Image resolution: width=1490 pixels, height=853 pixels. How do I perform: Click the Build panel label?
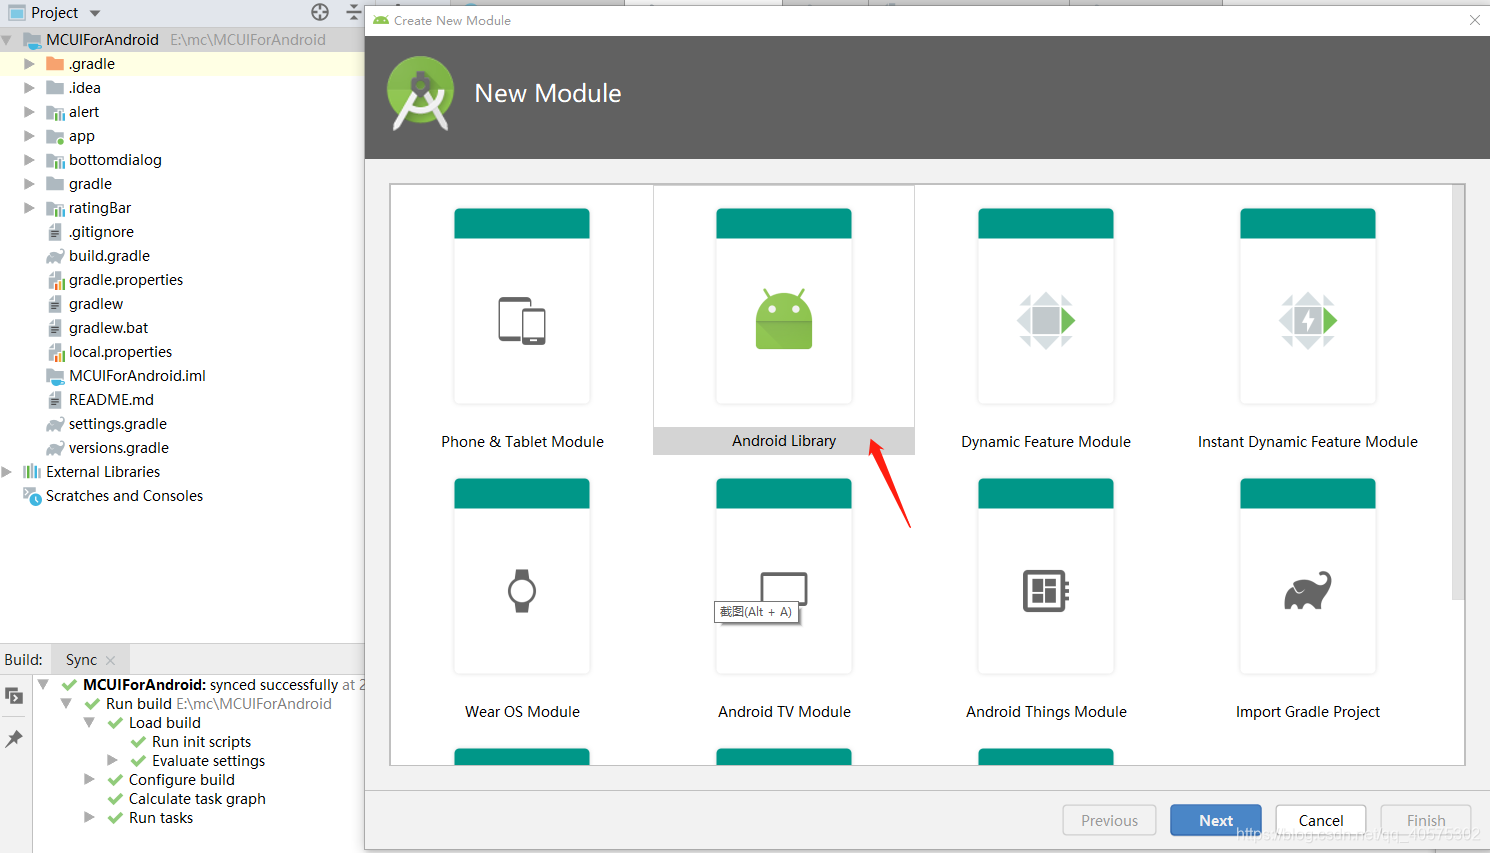[x=23, y=660]
